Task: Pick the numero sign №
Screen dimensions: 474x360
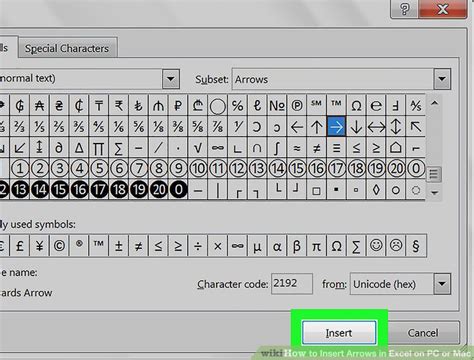Action: coord(277,106)
